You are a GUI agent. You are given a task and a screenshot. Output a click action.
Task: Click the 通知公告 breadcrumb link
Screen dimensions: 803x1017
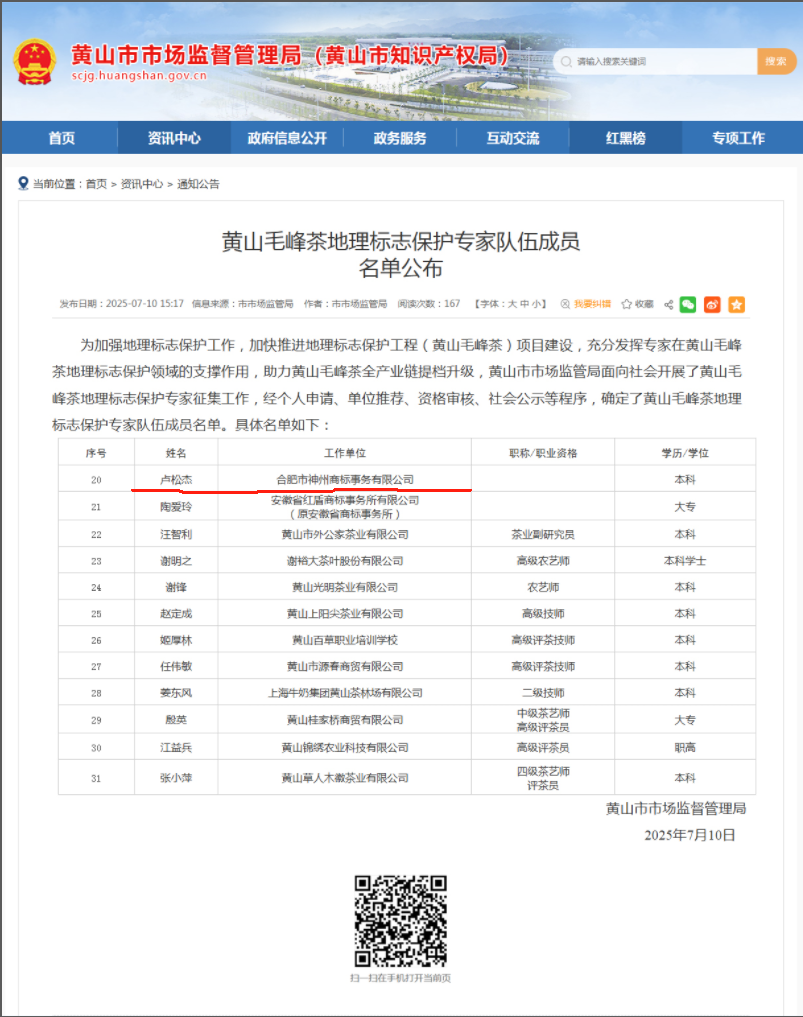click(198, 184)
